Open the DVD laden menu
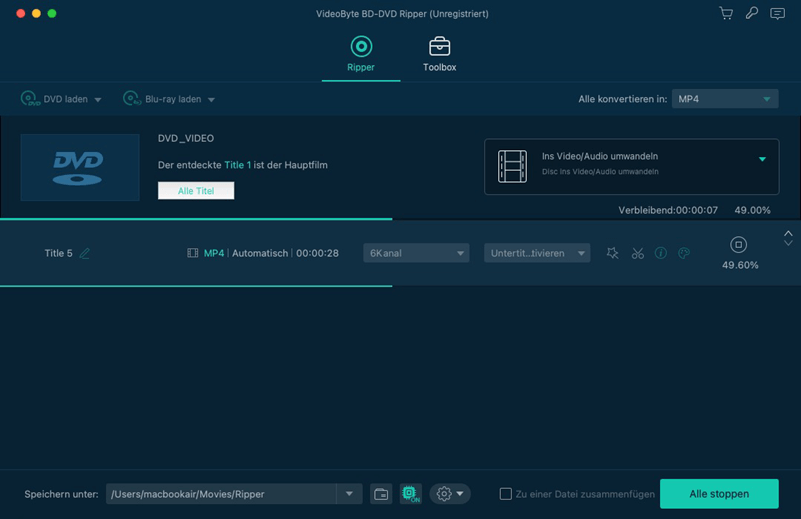The image size is (801, 519). click(x=61, y=99)
